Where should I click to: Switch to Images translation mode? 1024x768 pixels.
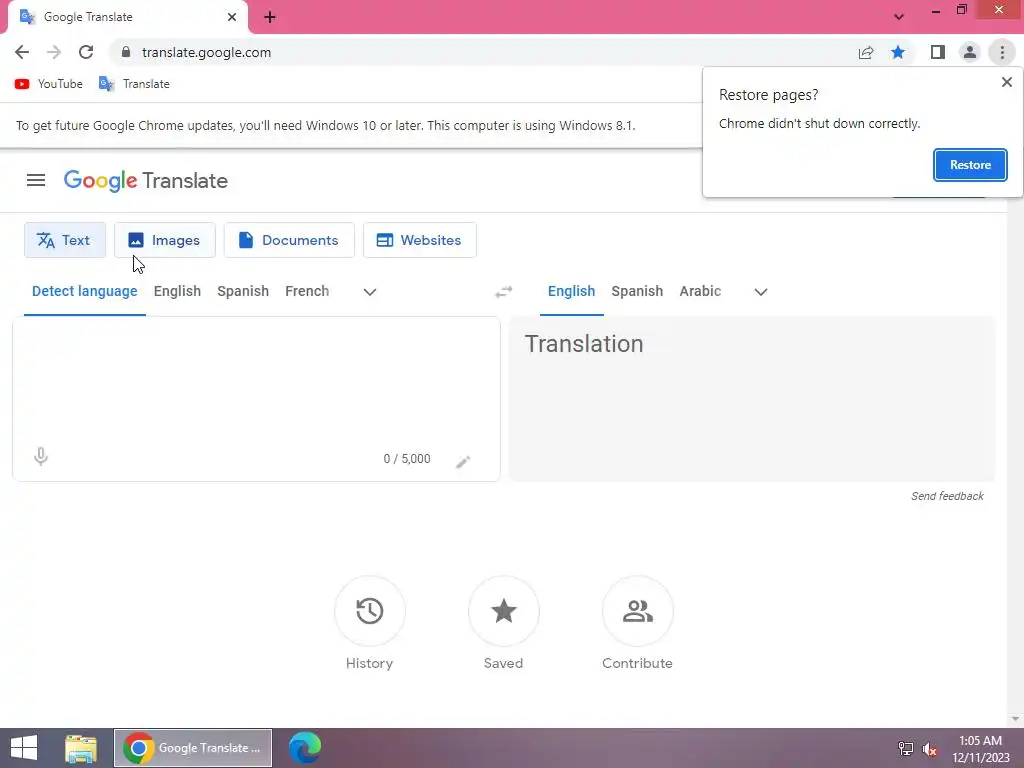pos(165,240)
